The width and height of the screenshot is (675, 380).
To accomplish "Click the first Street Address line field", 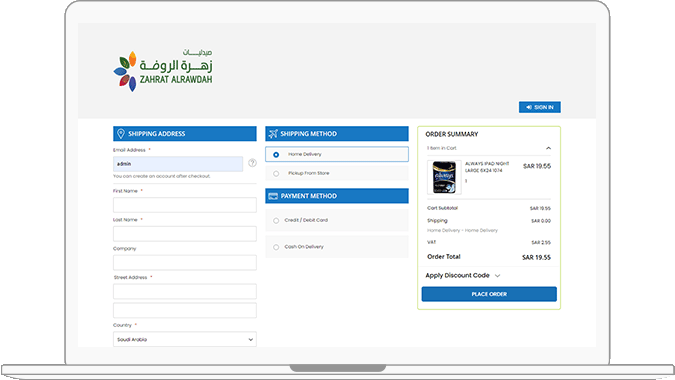I will click(185, 291).
